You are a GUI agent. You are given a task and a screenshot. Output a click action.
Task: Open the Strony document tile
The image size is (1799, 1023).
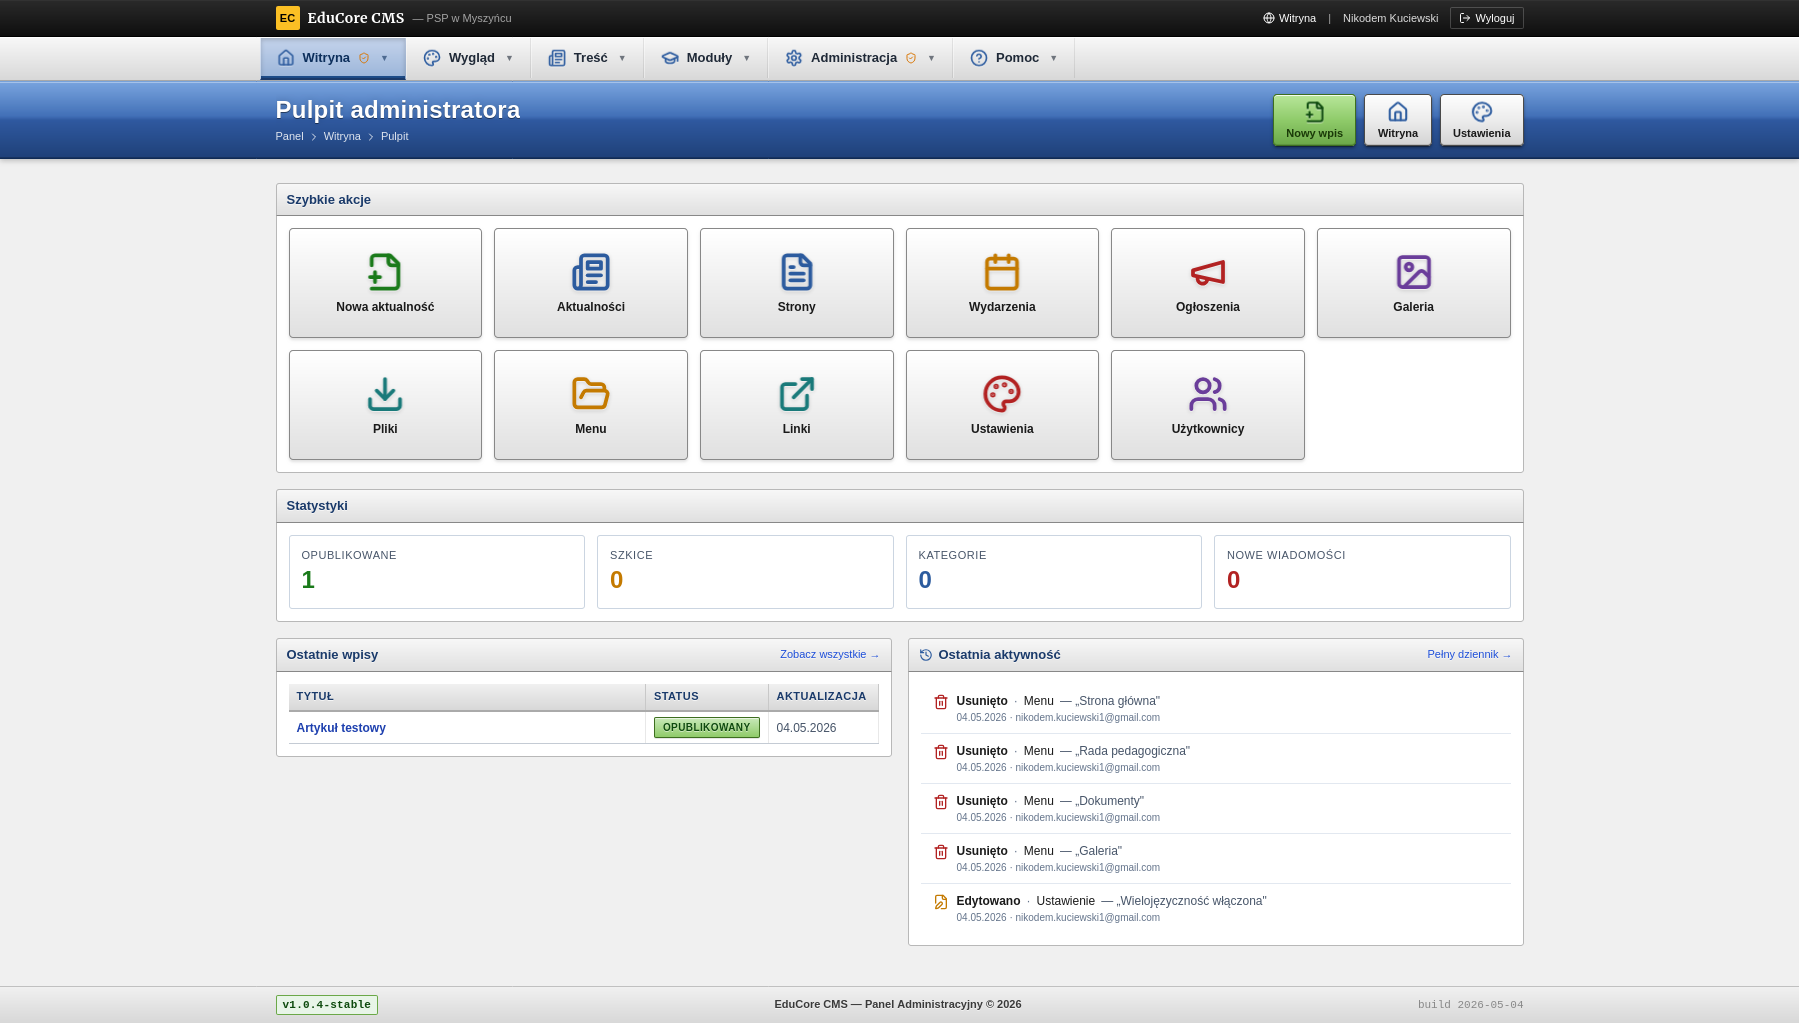tap(797, 283)
